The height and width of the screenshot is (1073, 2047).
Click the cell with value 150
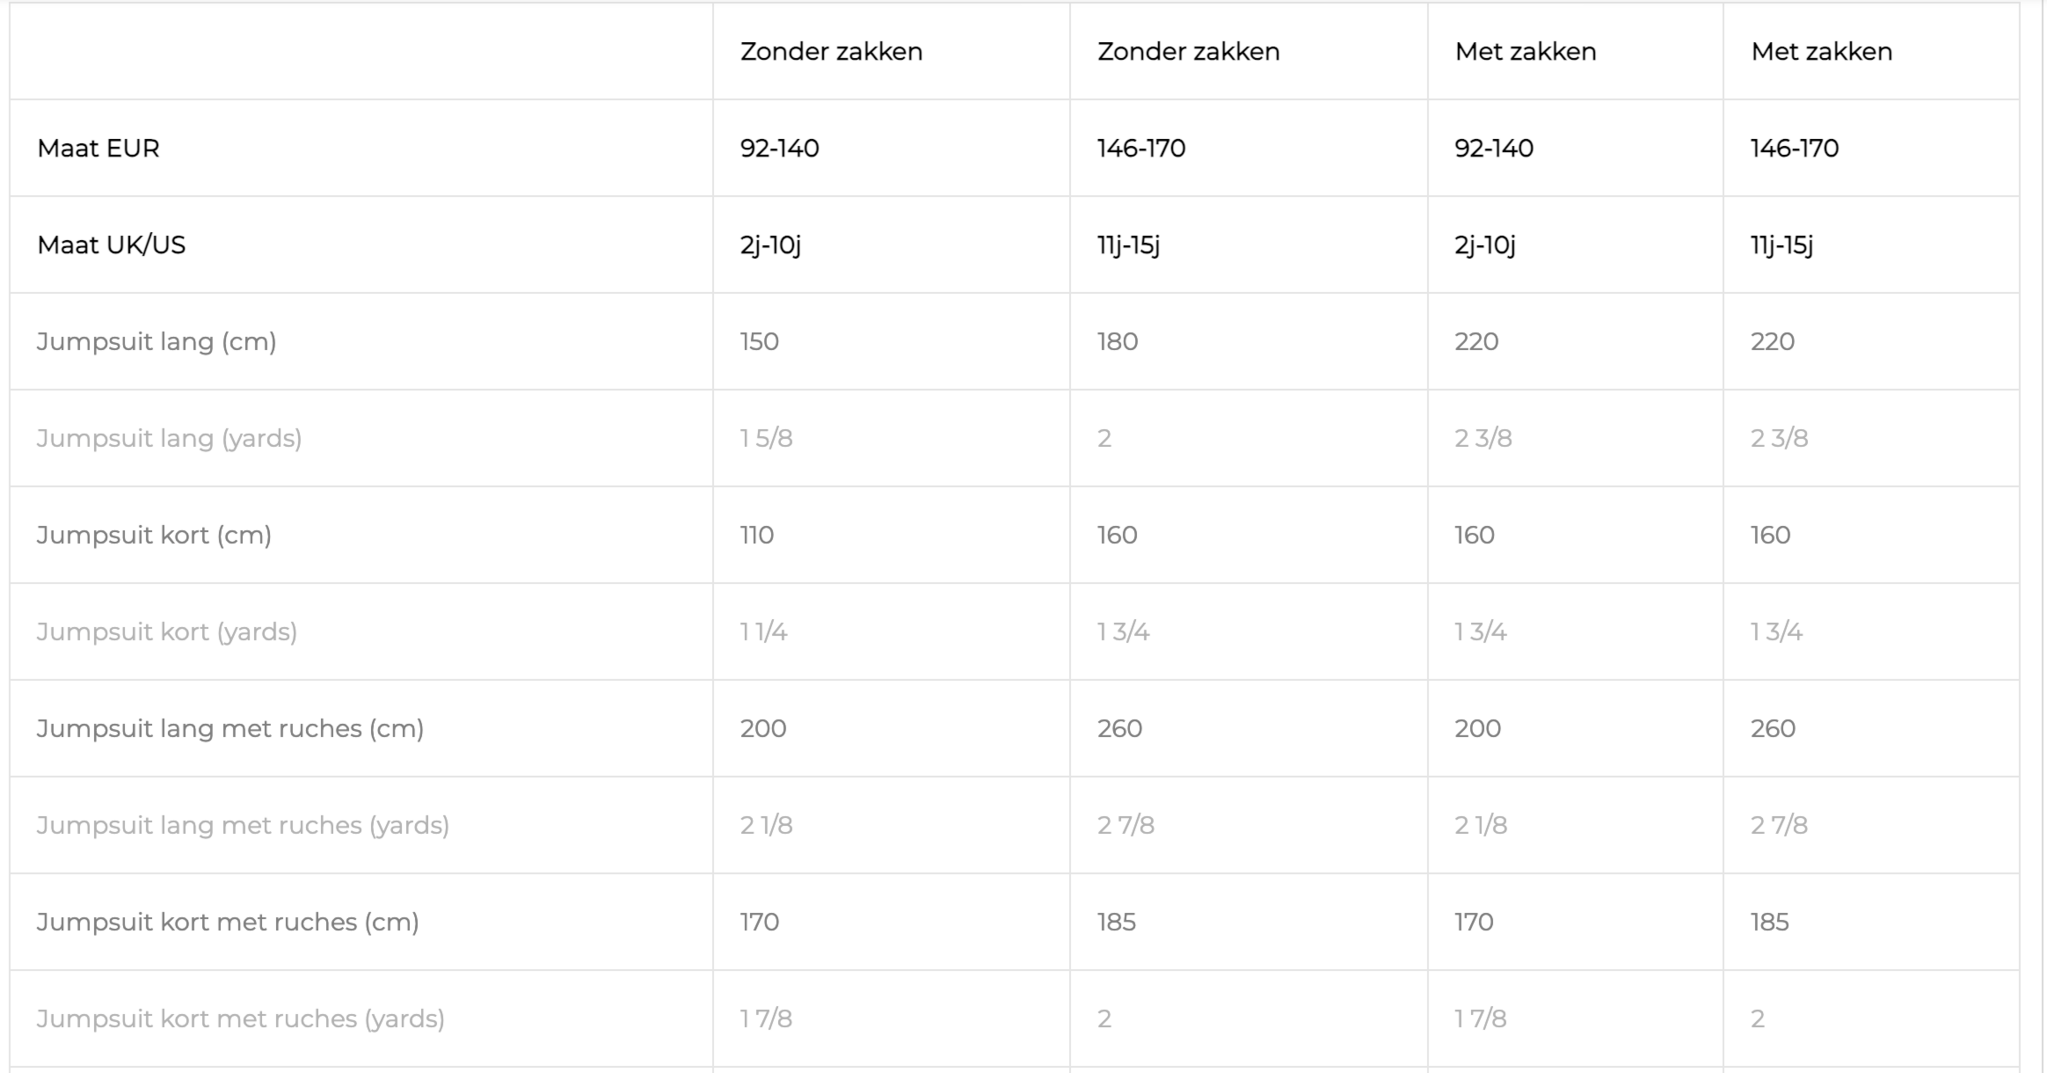point(759,342)
